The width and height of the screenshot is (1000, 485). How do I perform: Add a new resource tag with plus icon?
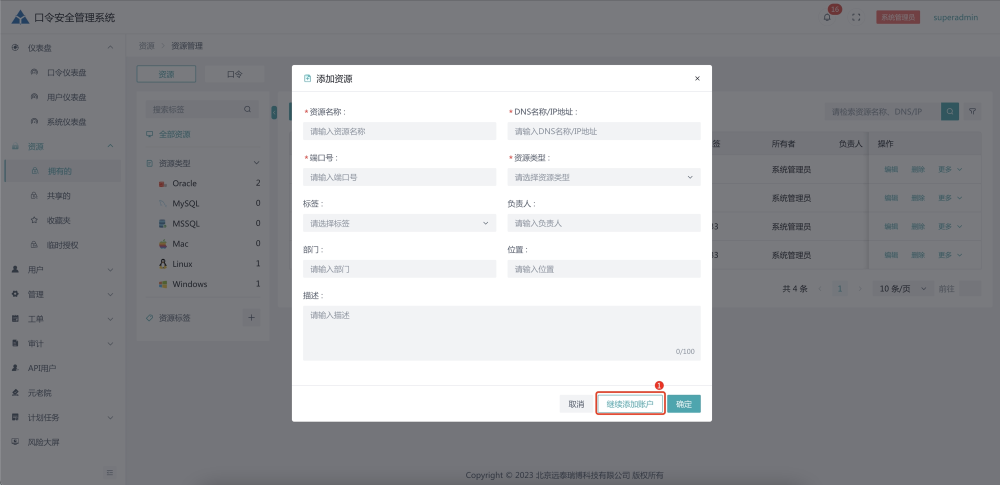(252, 318)
